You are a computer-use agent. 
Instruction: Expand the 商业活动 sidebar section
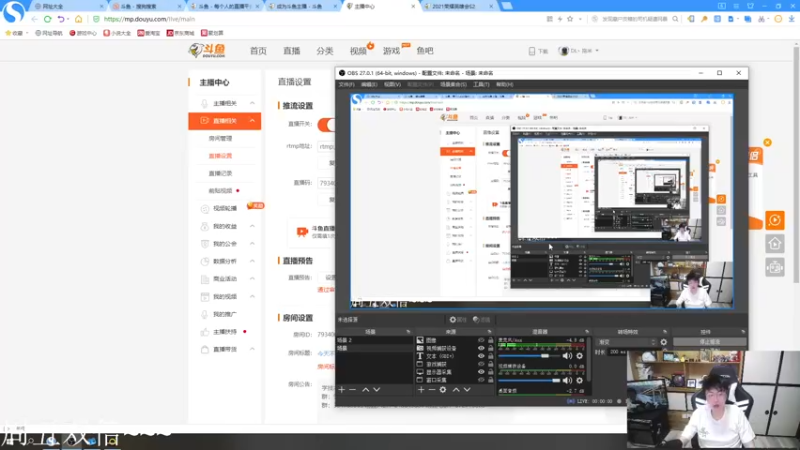pyautogui.click(x=252, y=279)
